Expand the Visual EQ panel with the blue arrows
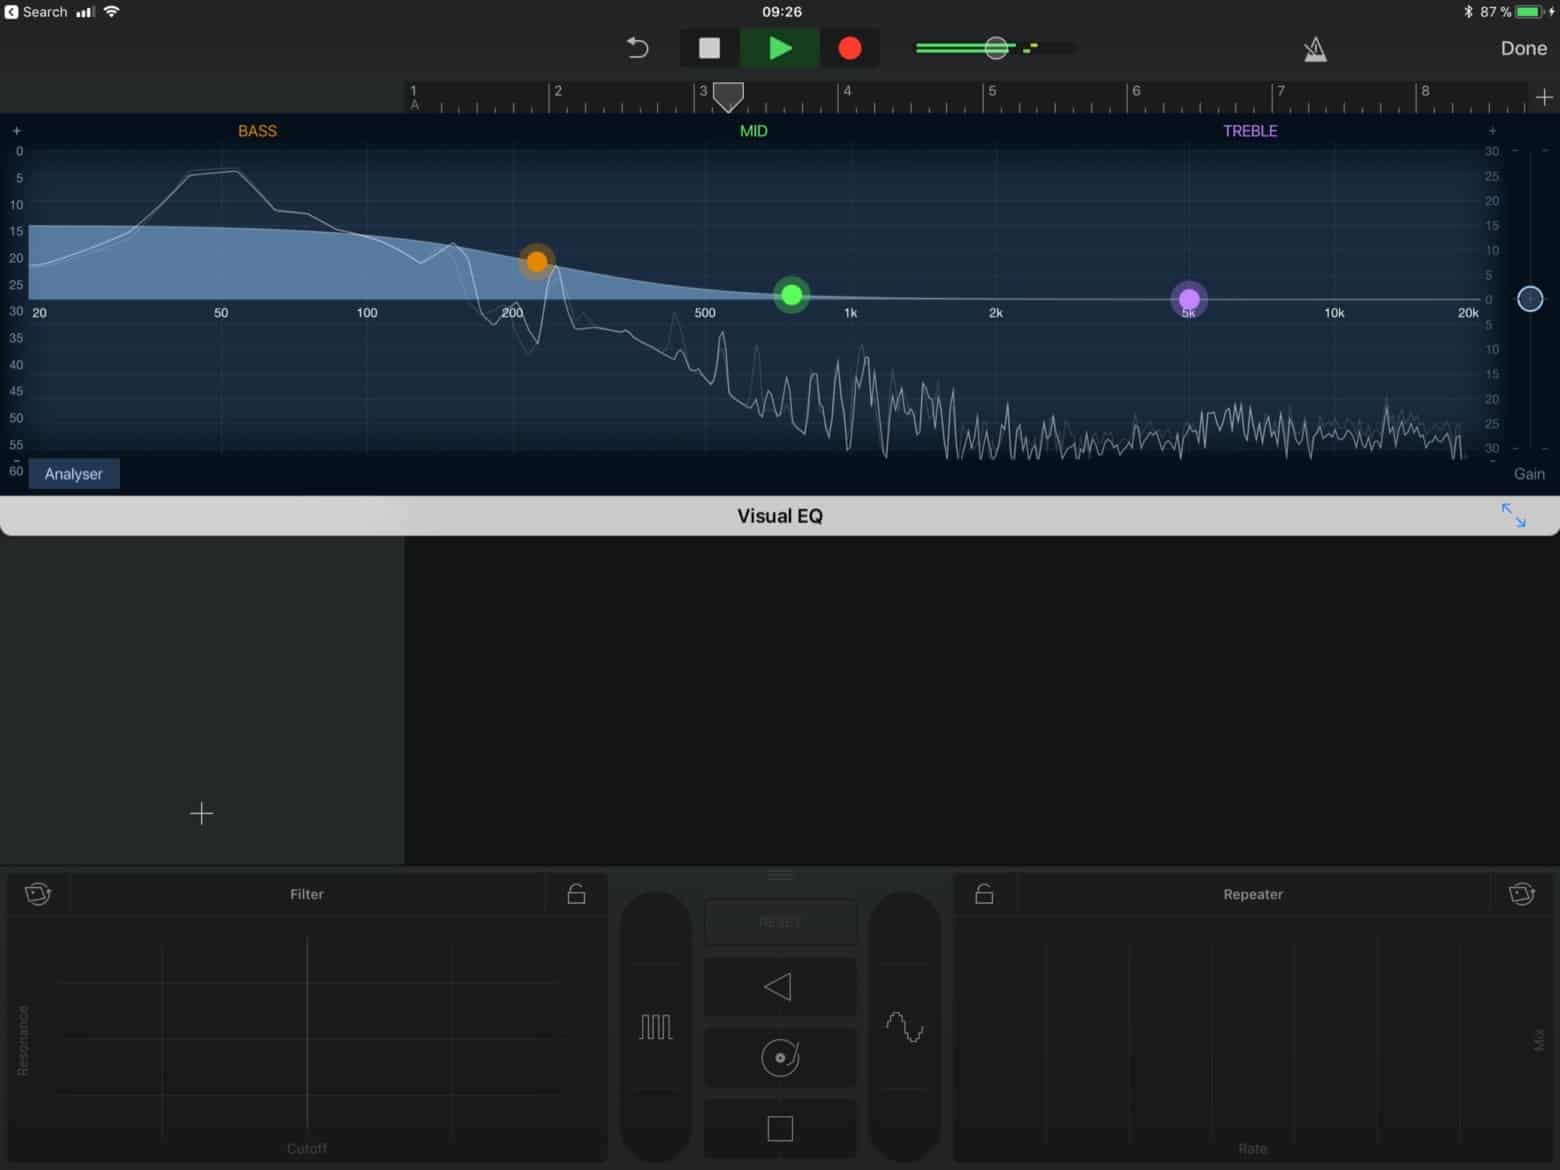The image size is (1560, 1170). [x=1513, y=515]
